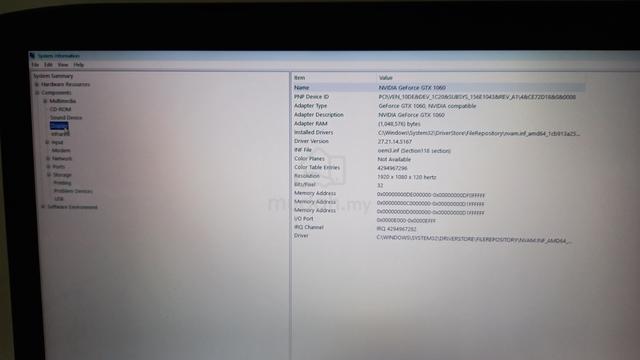Image resolution: width=640 pixels, height=360 pixels.
Task: Open the Edit menu
Action: click(x=49, y=65)
